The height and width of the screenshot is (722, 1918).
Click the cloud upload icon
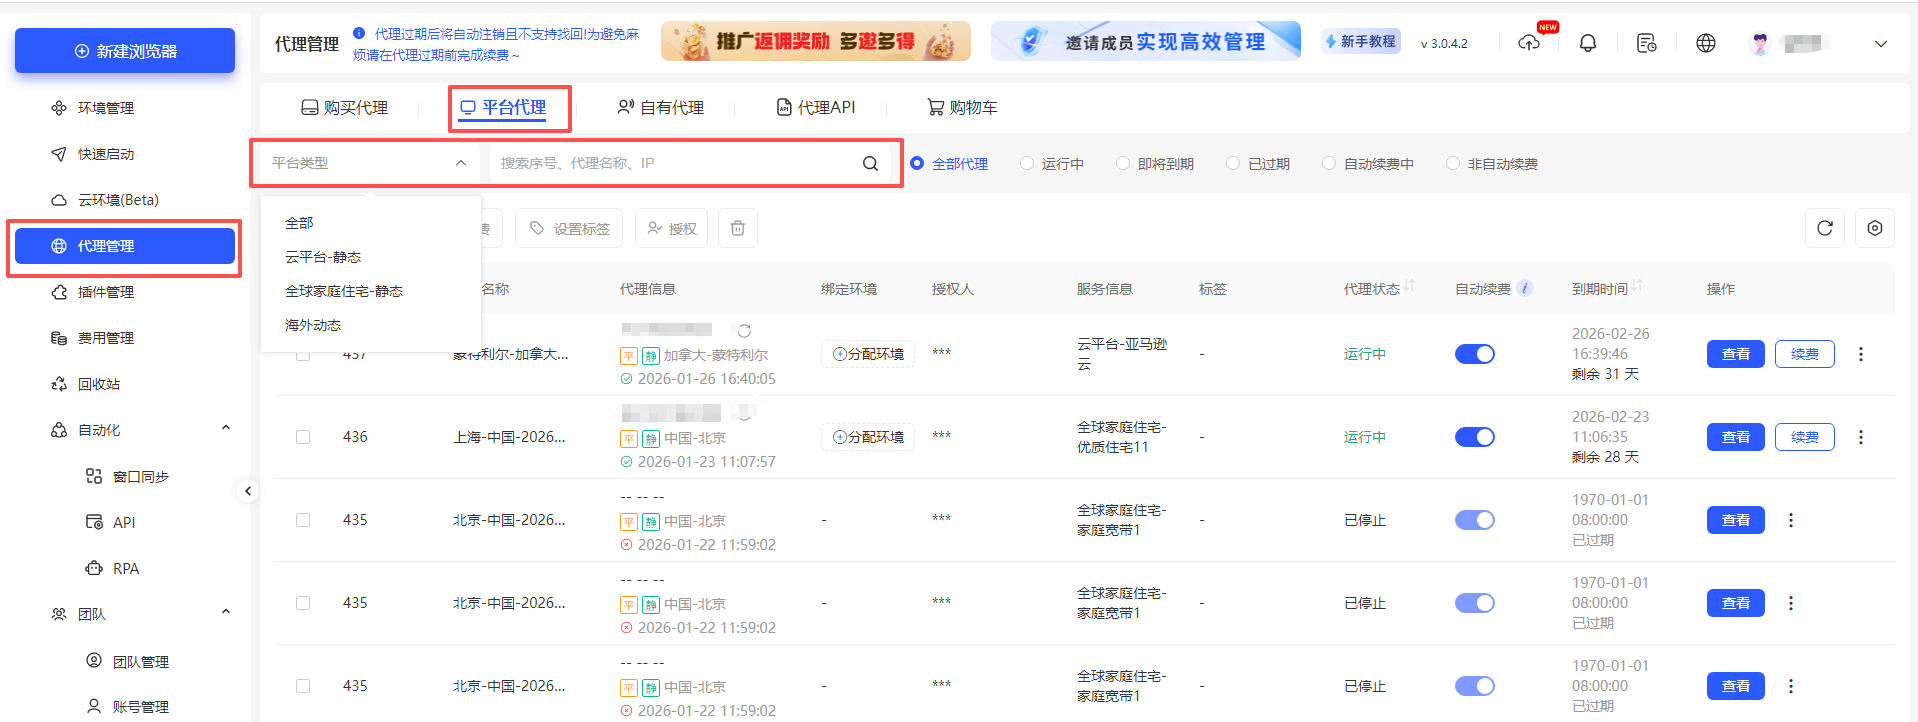pyautogui.click(x=1529, y=43)
